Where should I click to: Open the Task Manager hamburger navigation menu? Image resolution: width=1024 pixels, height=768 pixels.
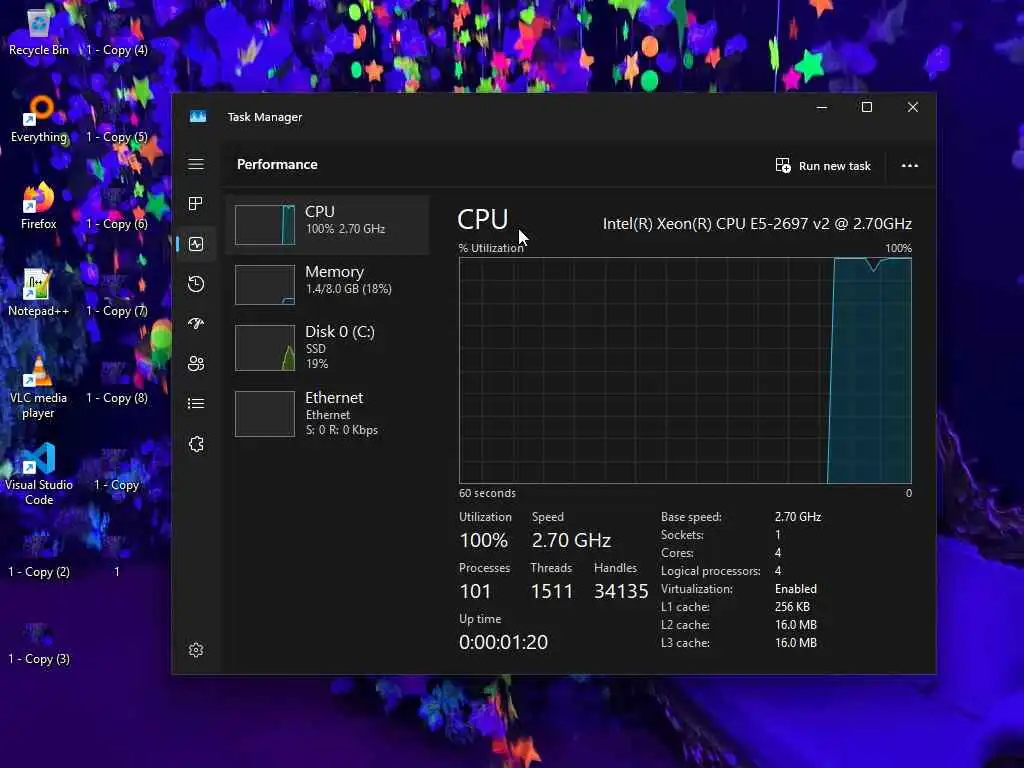pos(196,164)
